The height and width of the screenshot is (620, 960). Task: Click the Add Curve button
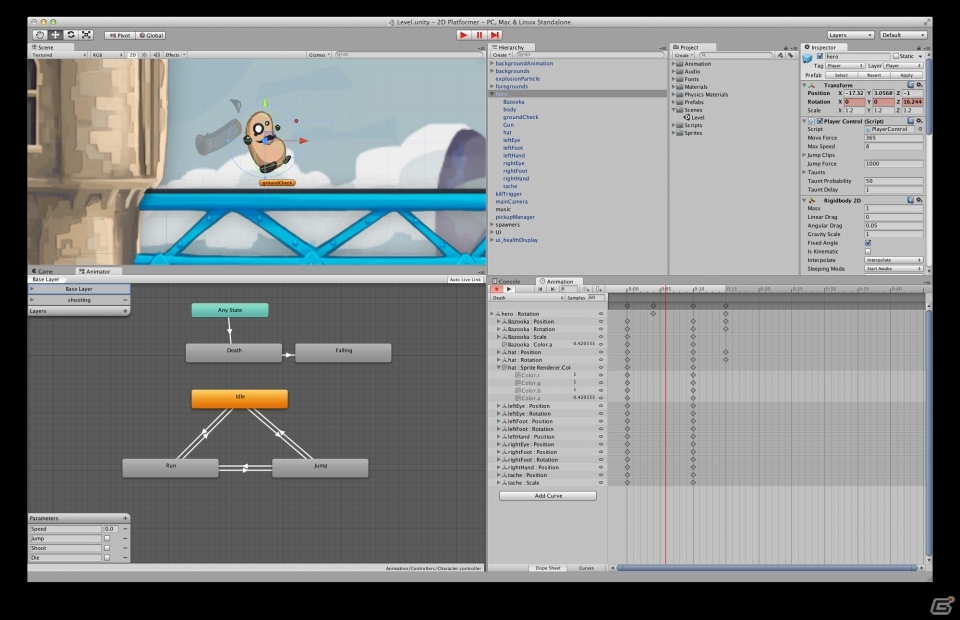[x=548, y=496]
